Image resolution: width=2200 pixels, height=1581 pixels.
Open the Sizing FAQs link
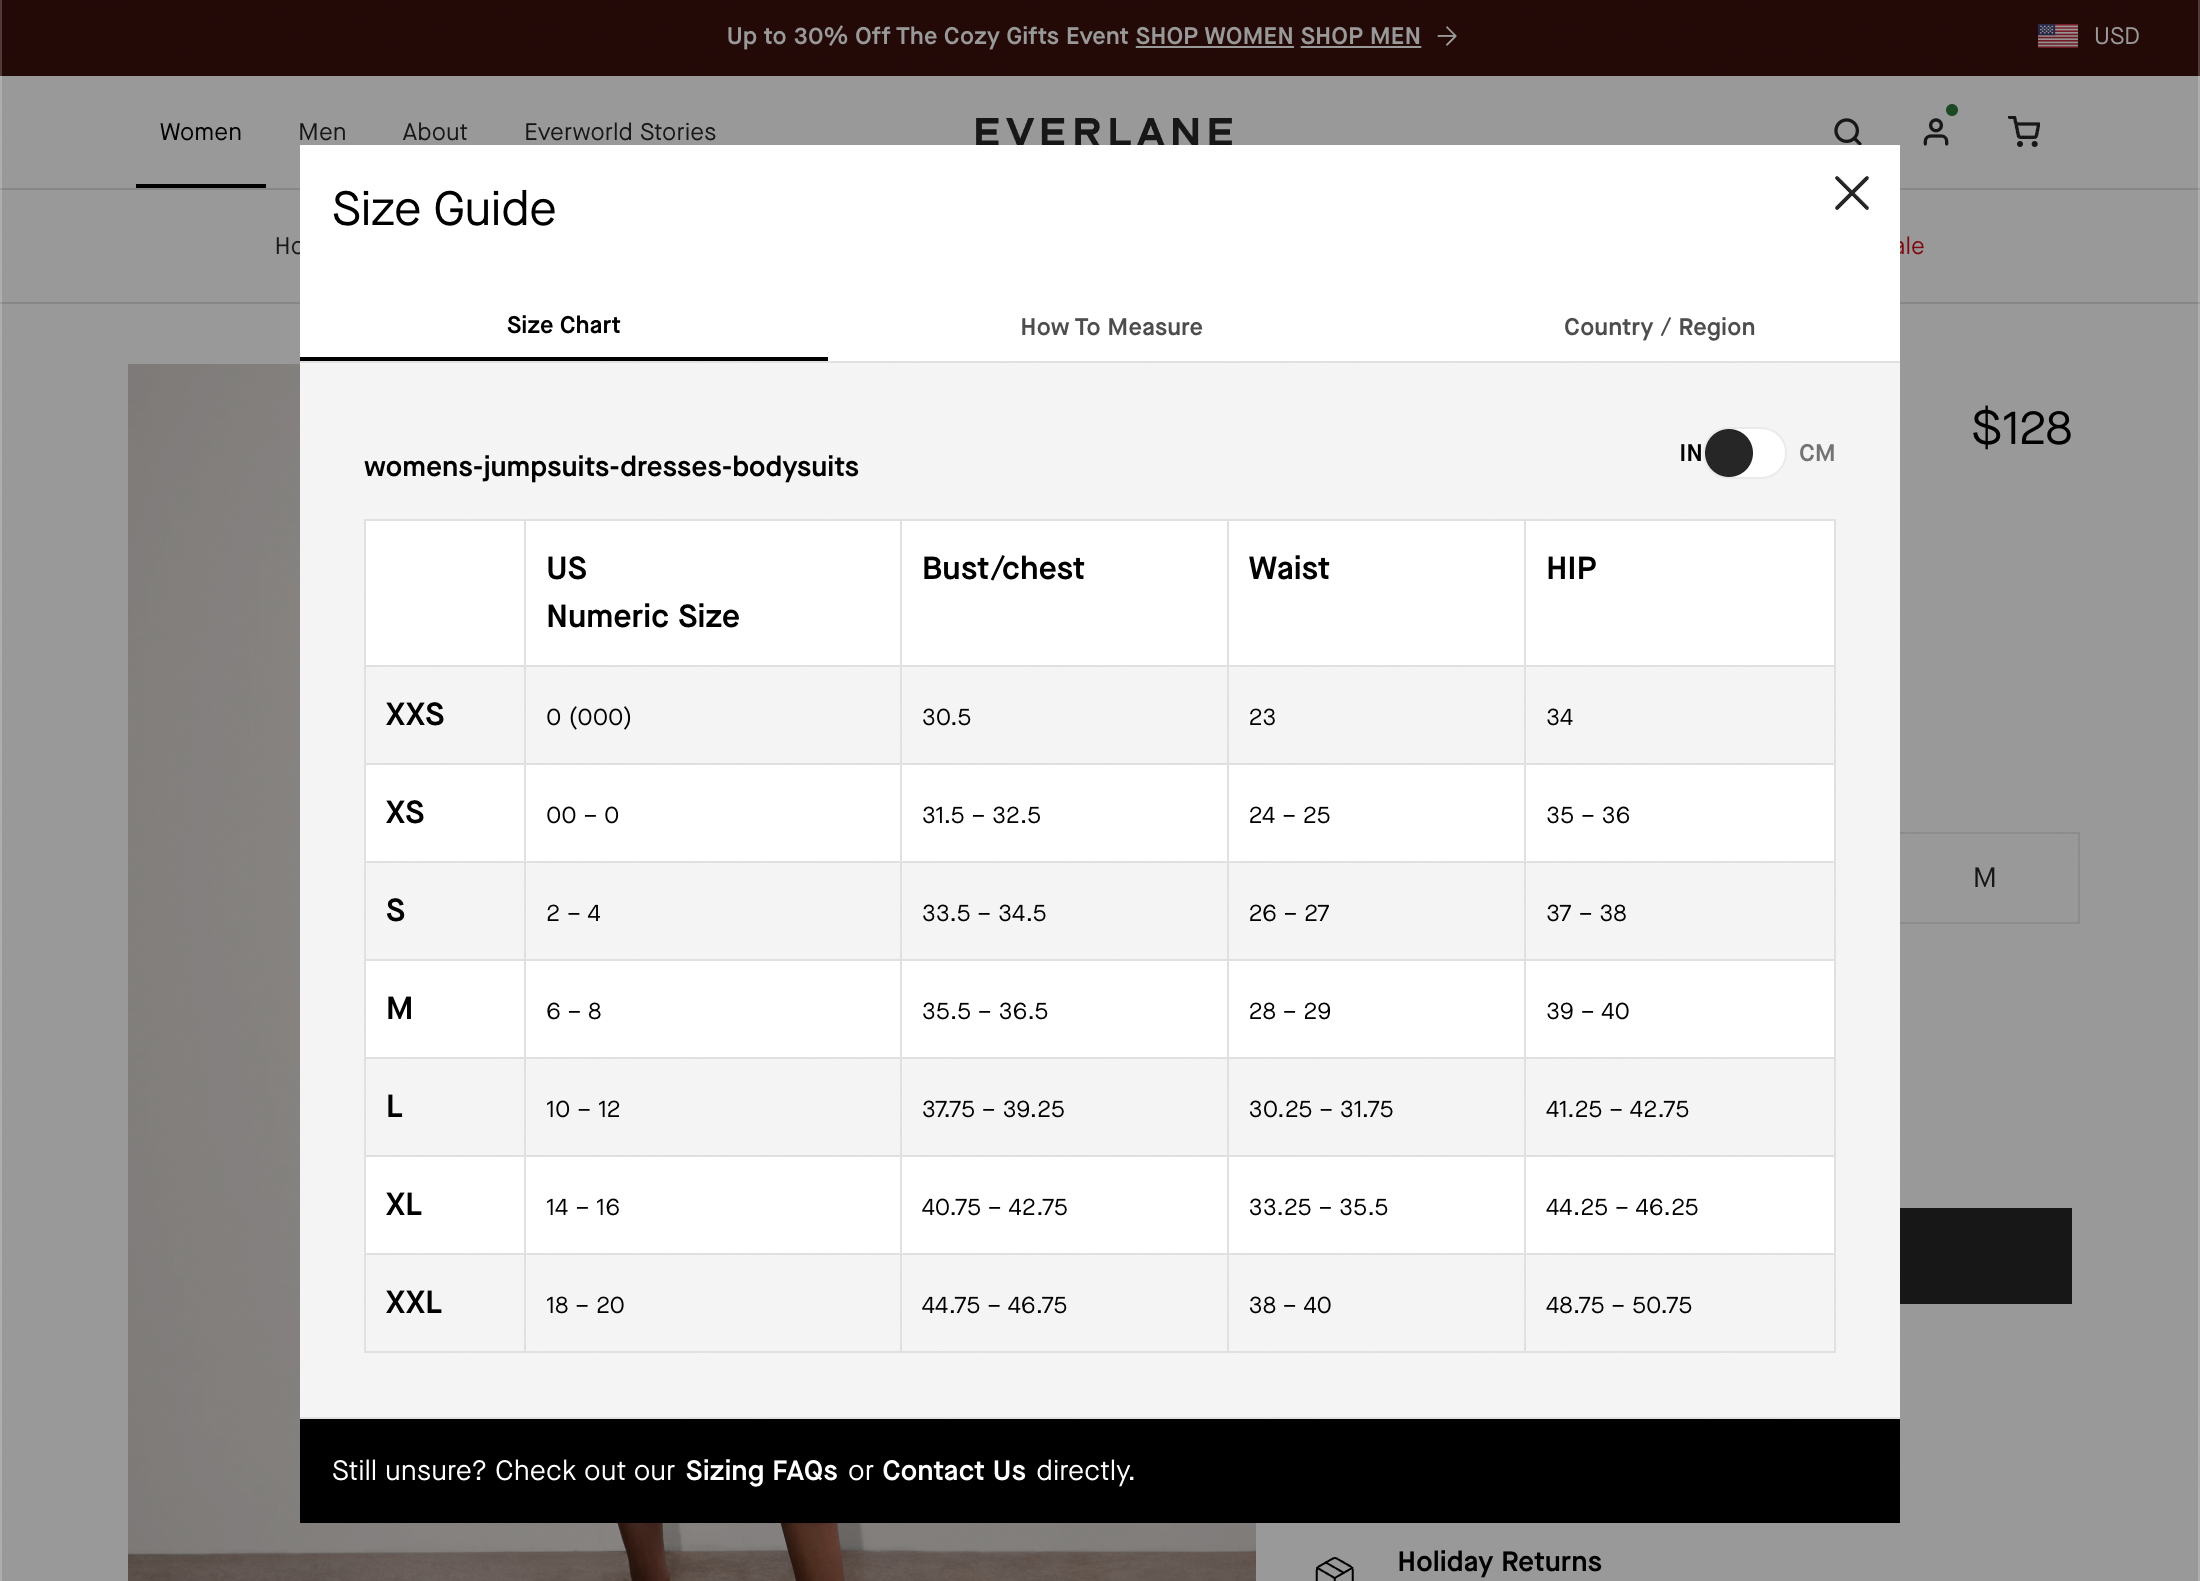tap(760, 1470)
